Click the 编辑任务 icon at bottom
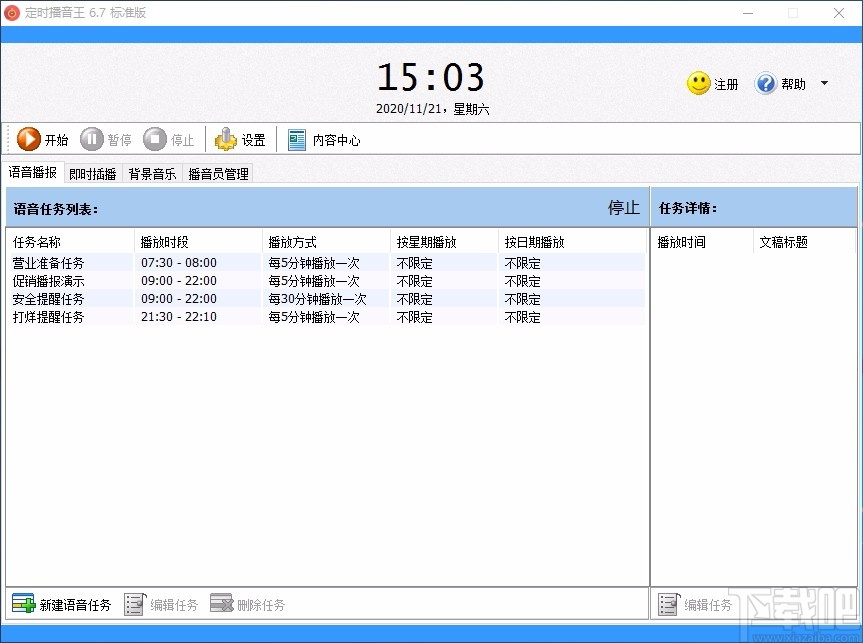 [136, 605]
